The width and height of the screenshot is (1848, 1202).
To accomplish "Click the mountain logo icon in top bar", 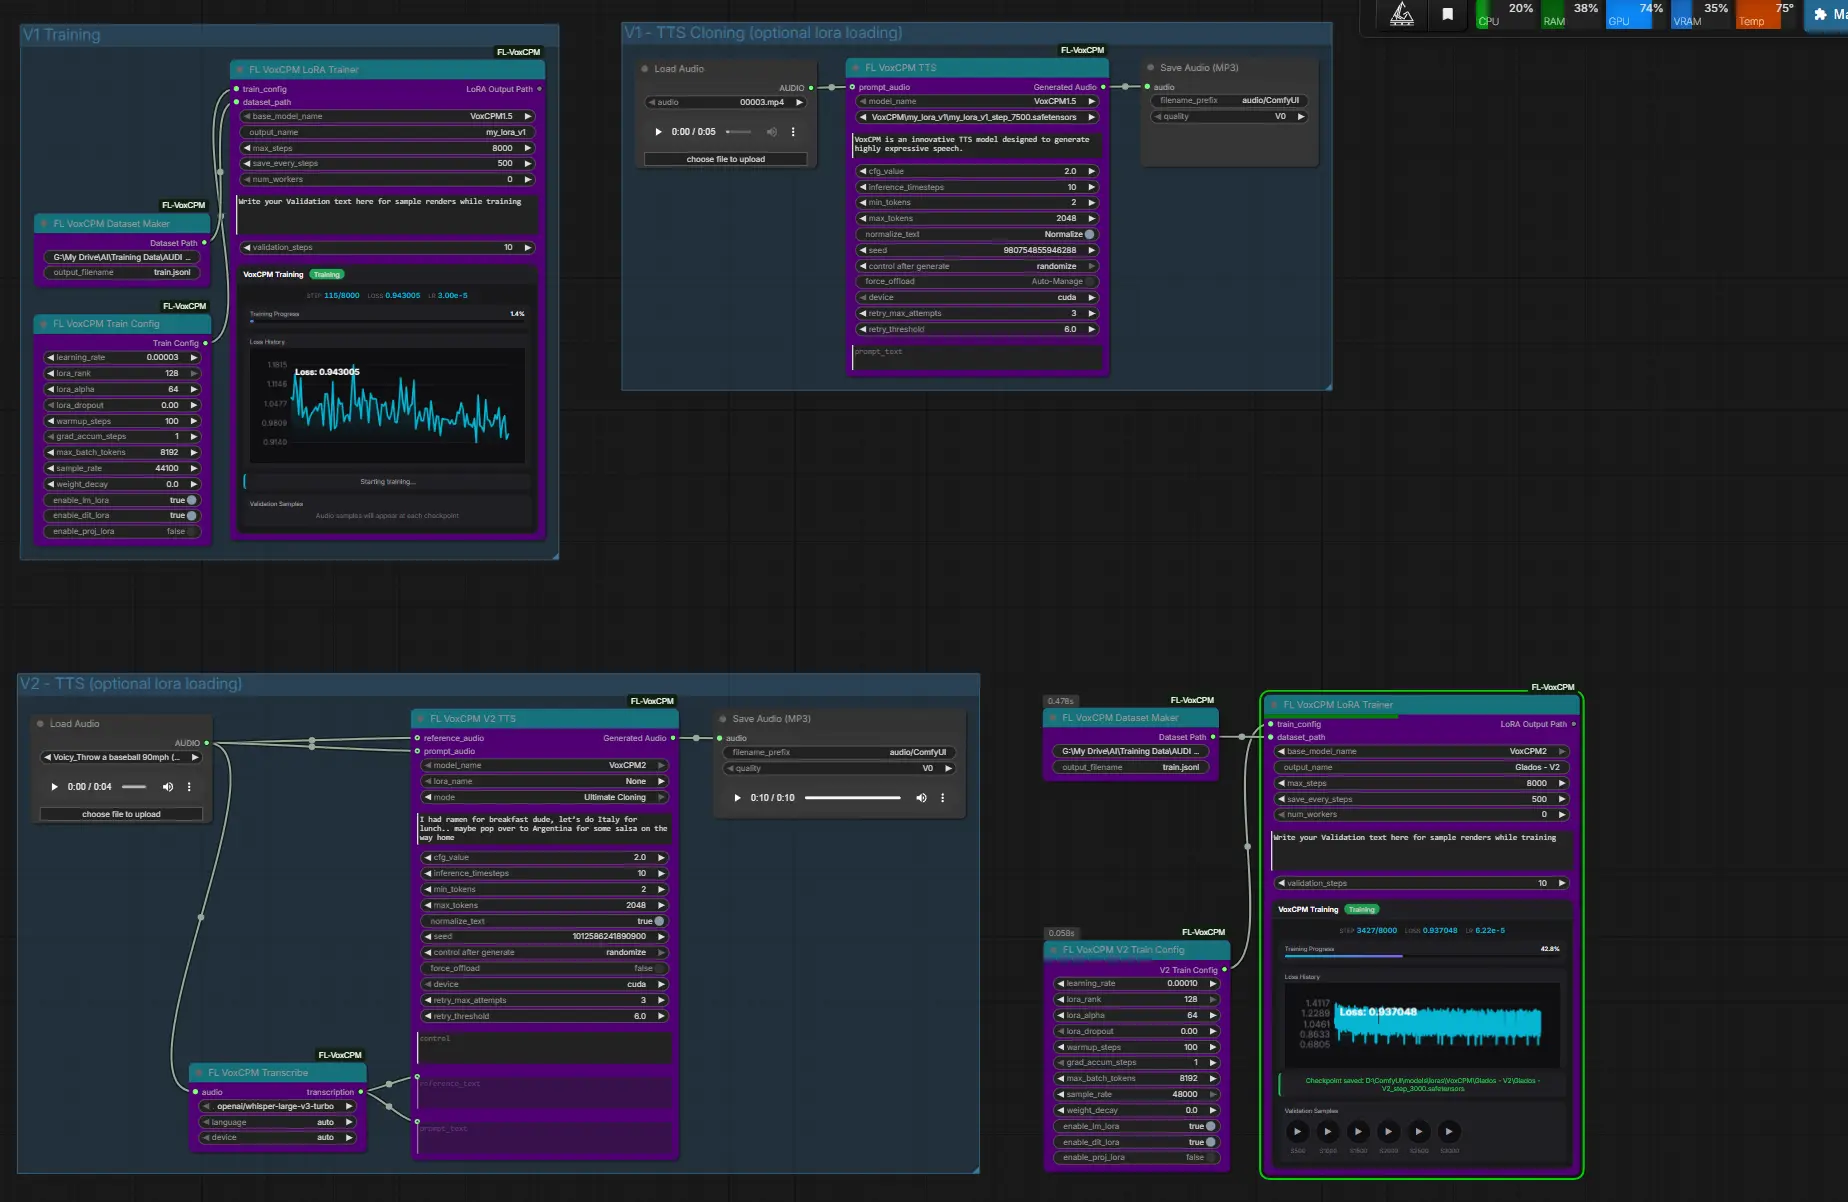I will [1402, 14].
